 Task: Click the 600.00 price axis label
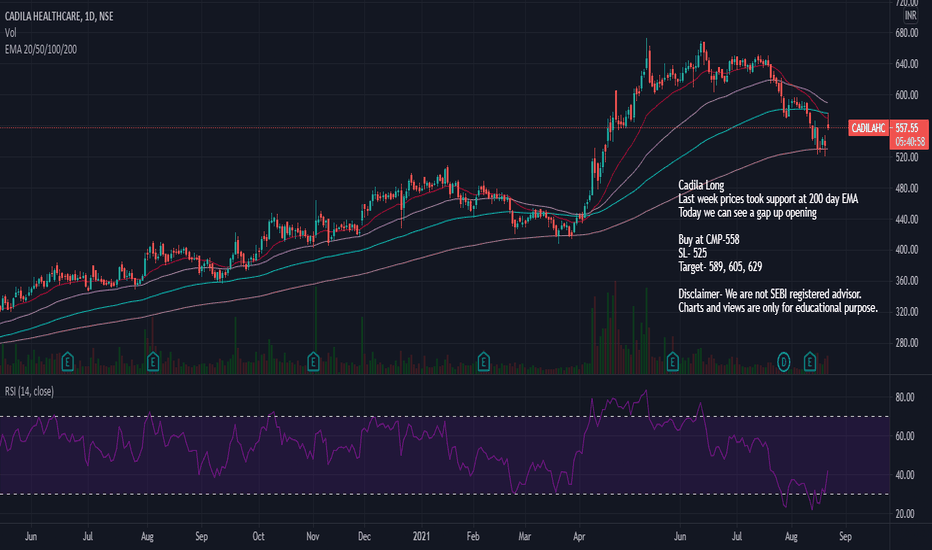click(906, 95)
